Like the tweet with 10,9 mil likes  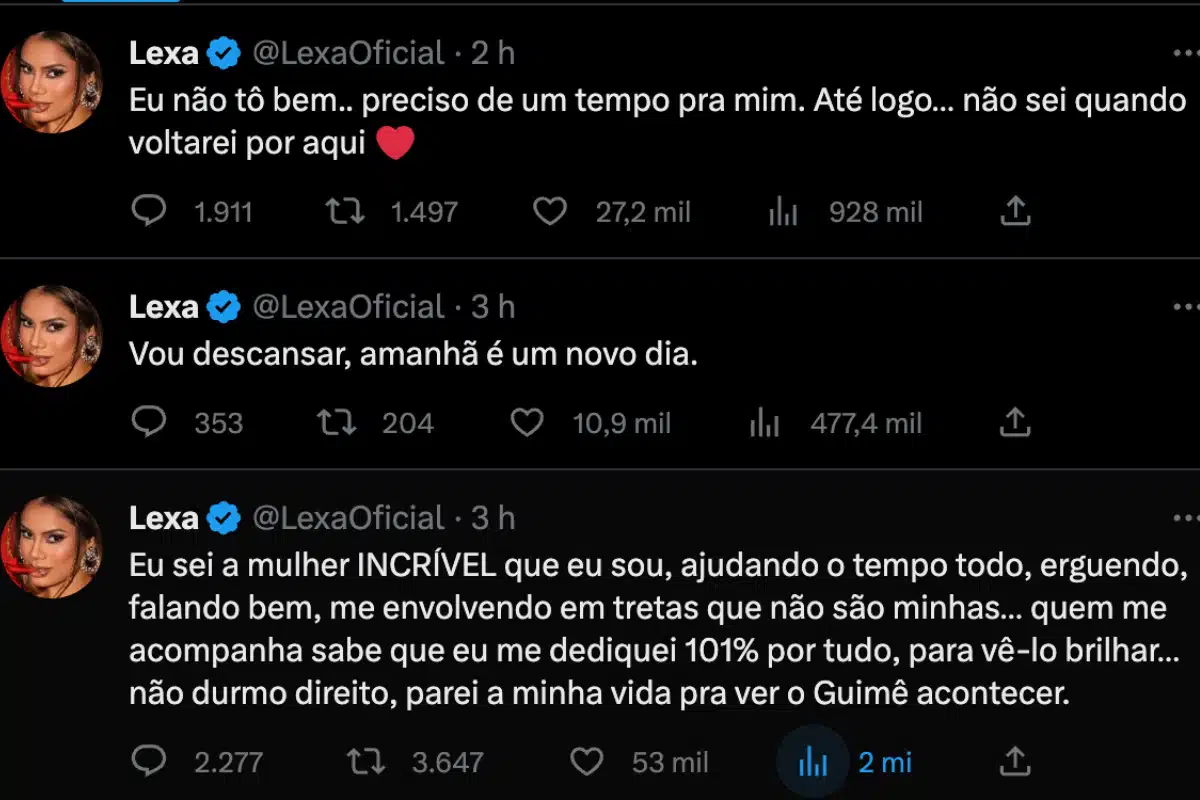click(528, 422)
